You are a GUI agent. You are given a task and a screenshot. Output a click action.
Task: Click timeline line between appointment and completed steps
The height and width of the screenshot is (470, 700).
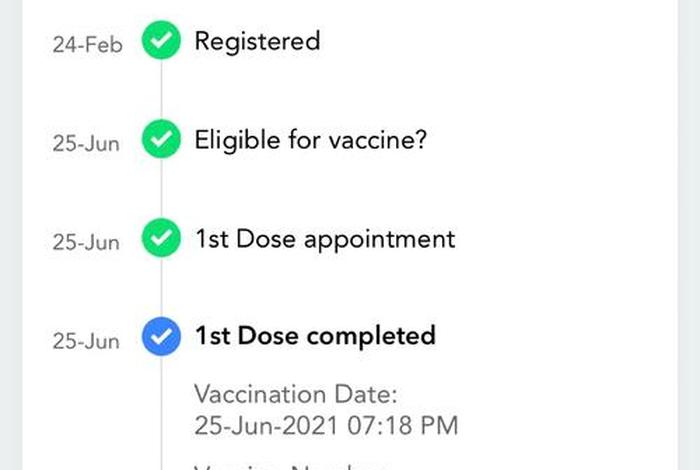tap(161, 287)
